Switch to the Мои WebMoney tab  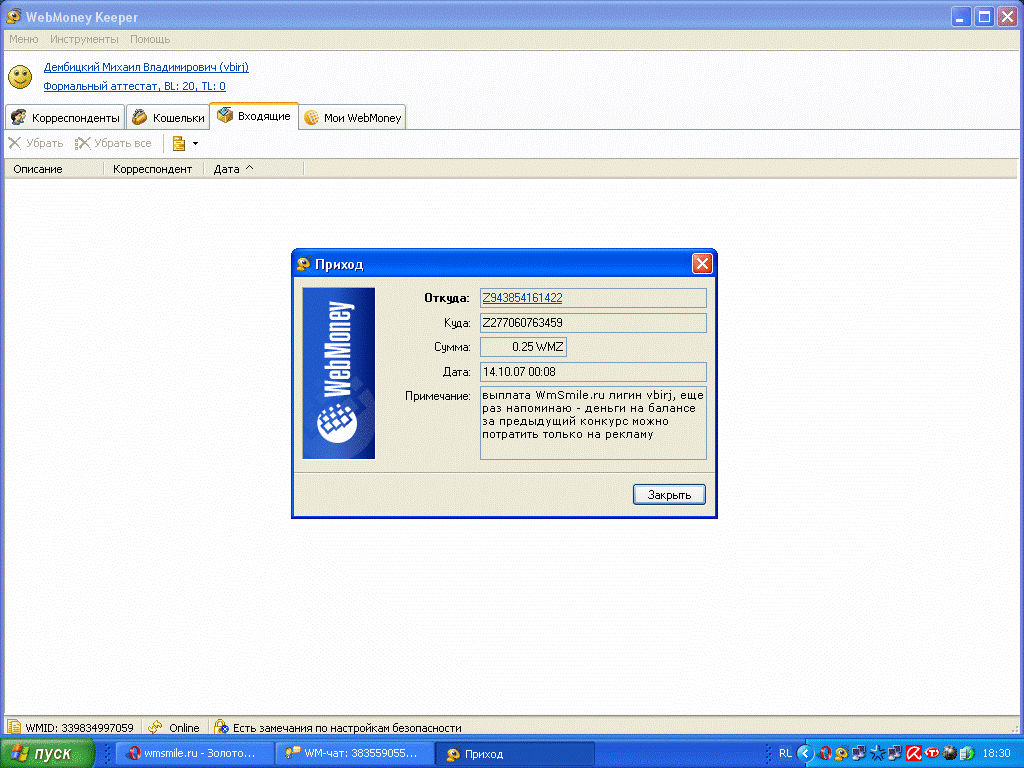pyautogui.click(x=352, y=117)
